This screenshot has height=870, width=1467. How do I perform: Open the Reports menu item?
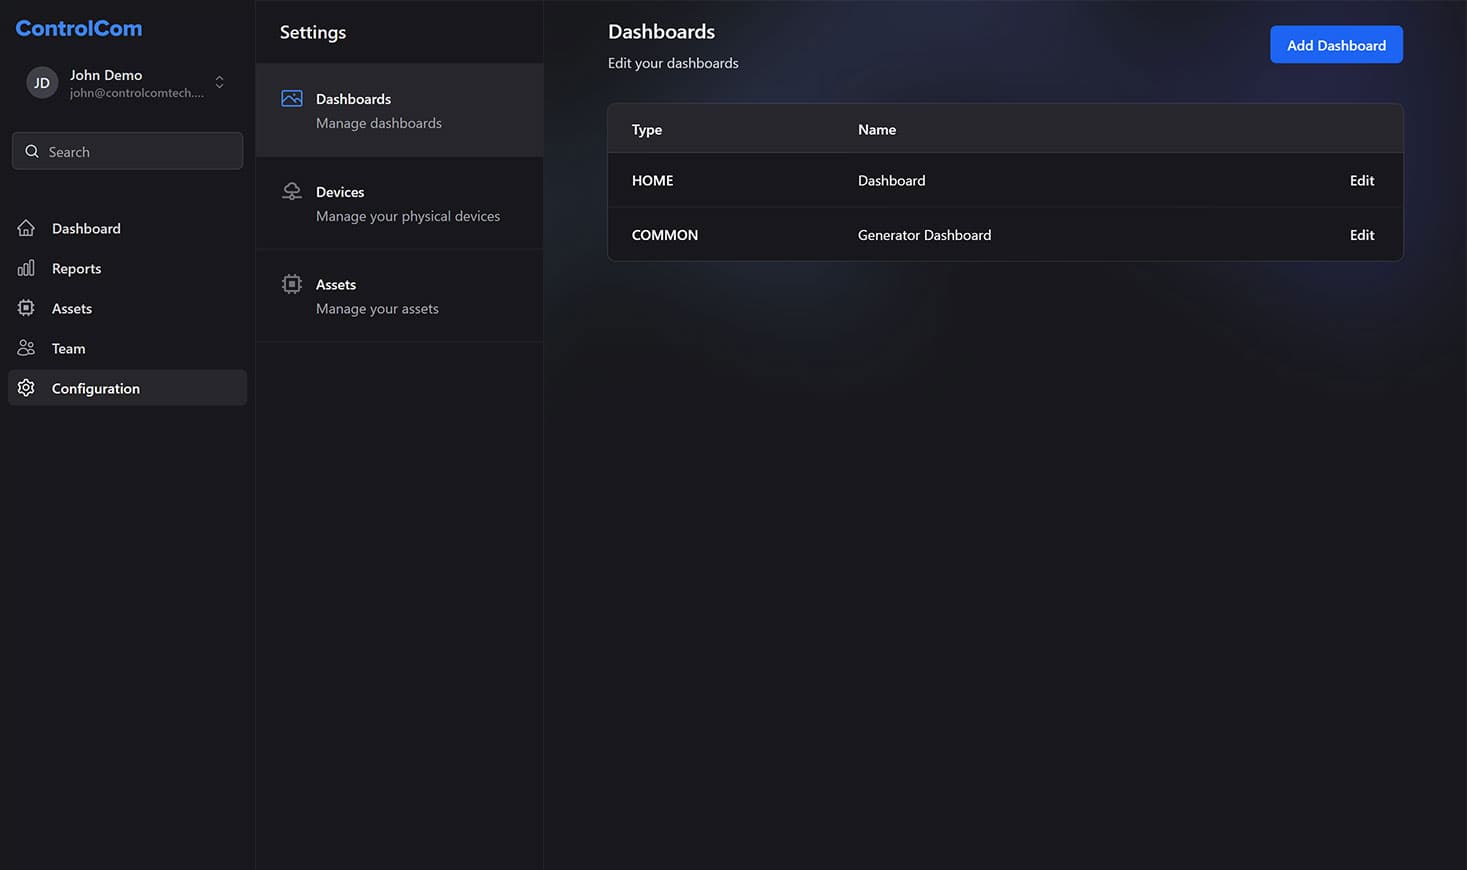(76, 268)
